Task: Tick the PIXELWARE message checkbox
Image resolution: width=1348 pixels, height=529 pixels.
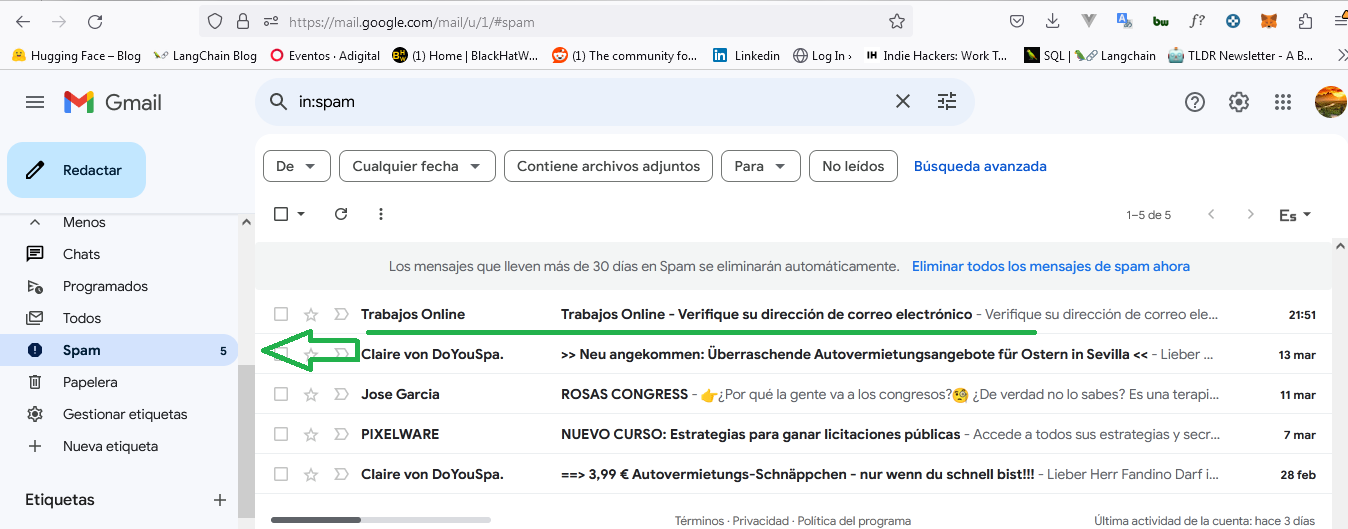Action: (281, 434)
